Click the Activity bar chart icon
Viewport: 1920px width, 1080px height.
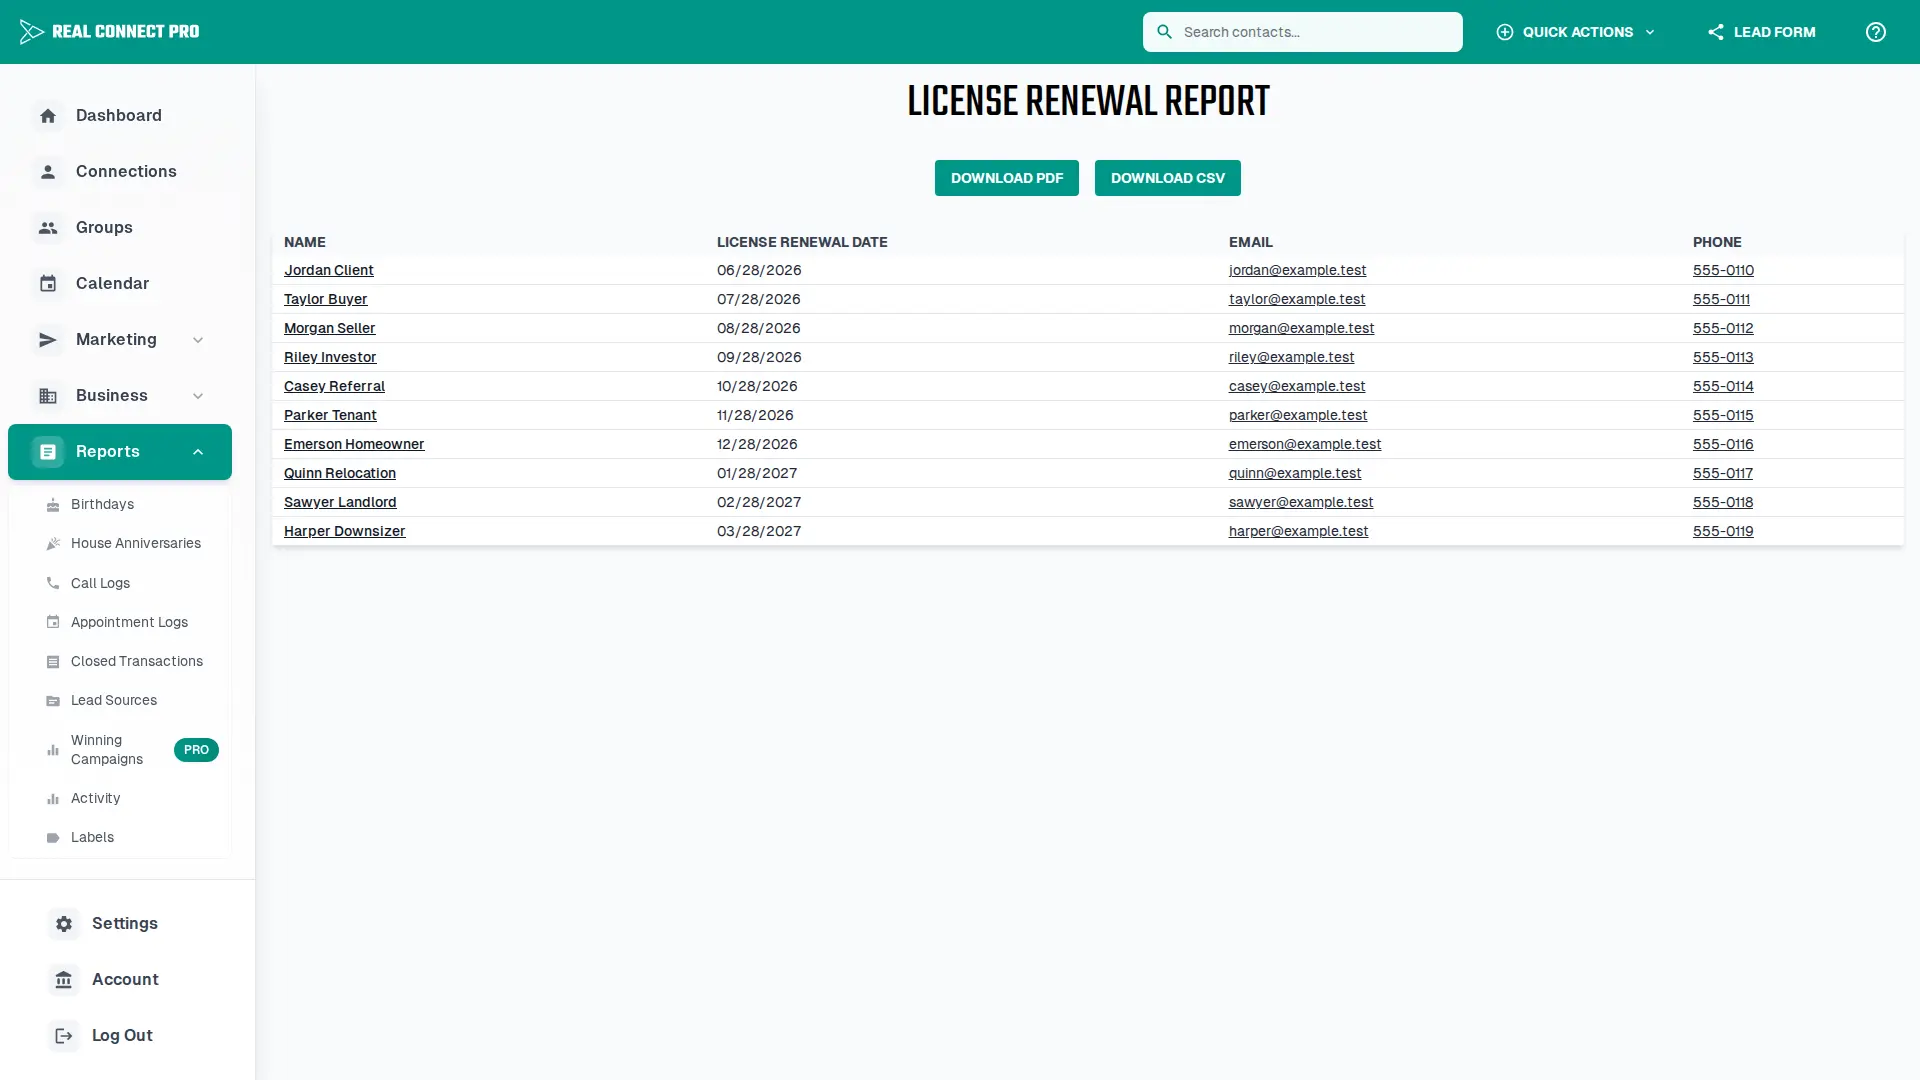(53, 799)
